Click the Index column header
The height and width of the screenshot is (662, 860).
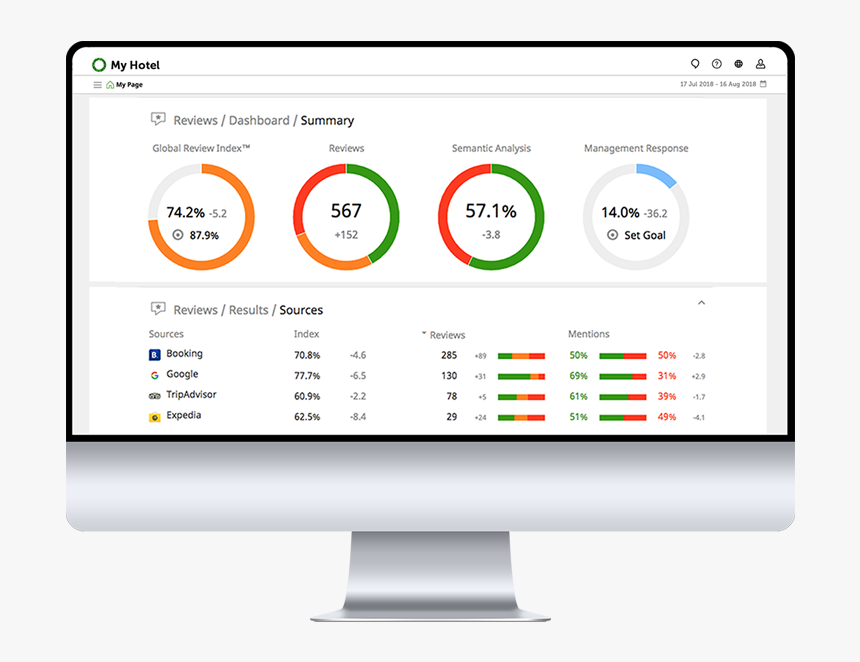click(306, 333)
